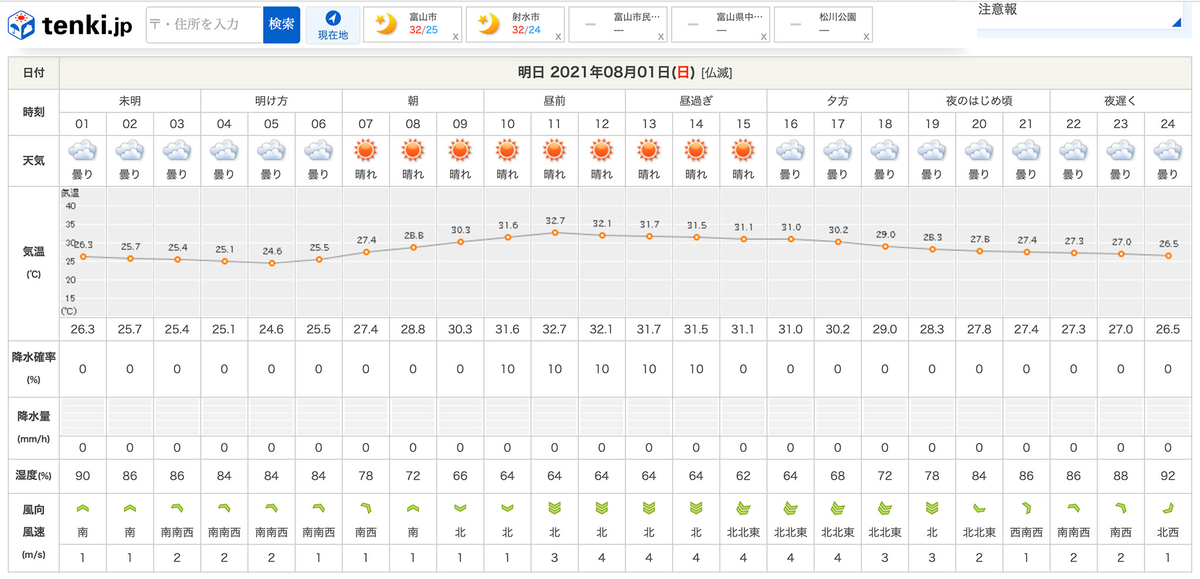The image size is (1200, 579).
Task: Click the 夜のはじめ頃 time period header
Action: coord(979,101)
